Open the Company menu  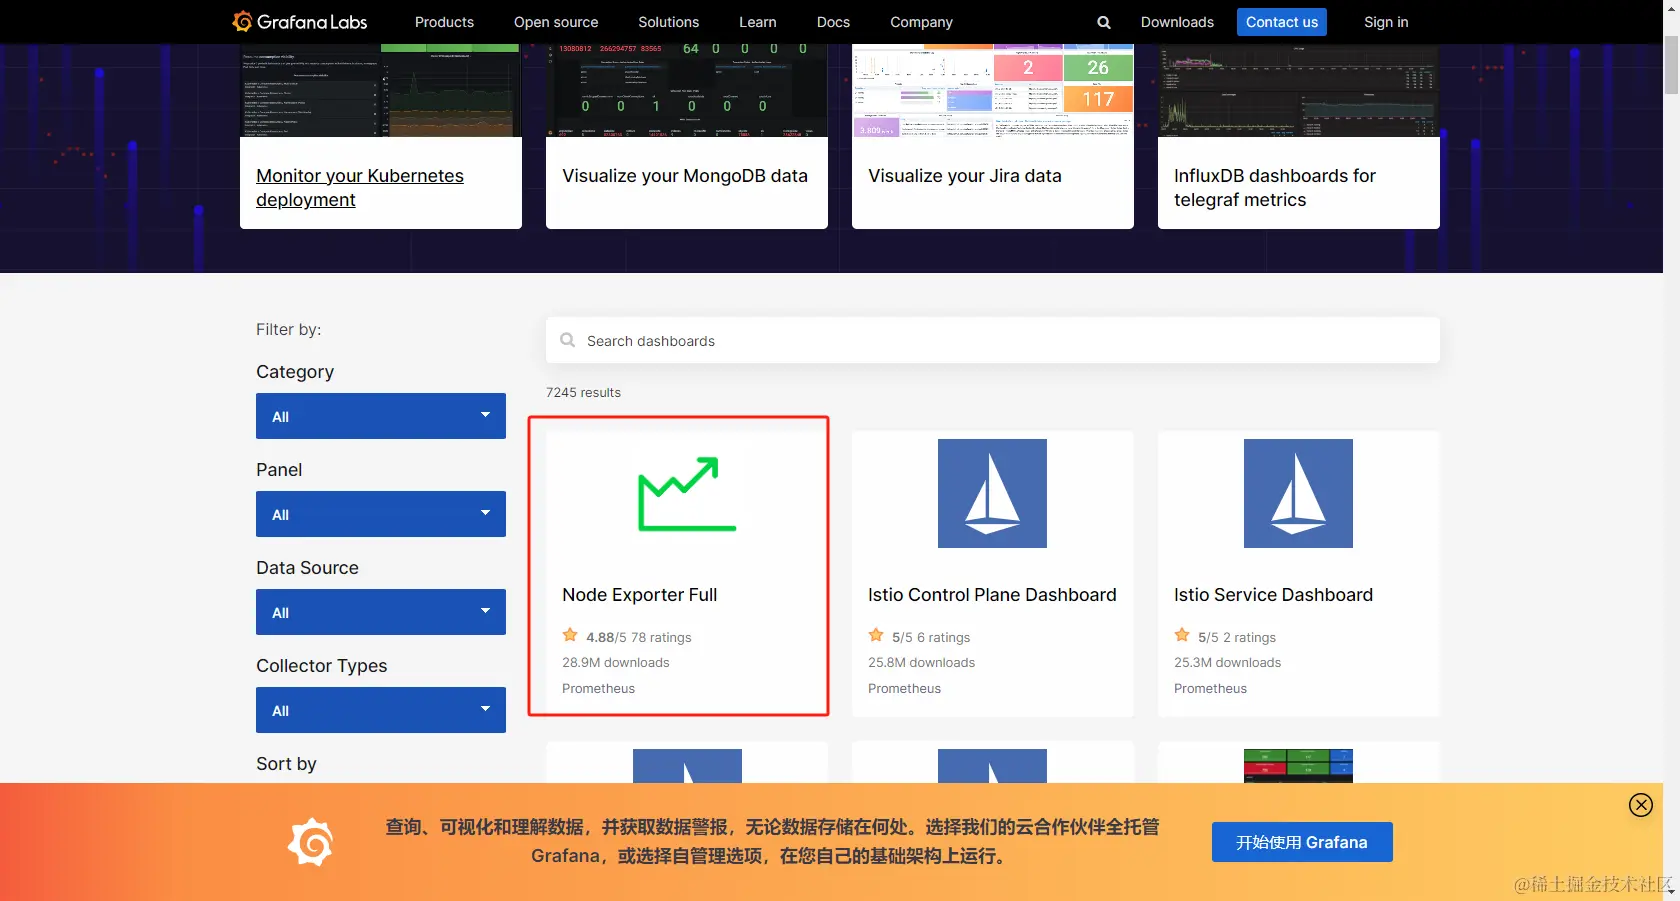921,22
